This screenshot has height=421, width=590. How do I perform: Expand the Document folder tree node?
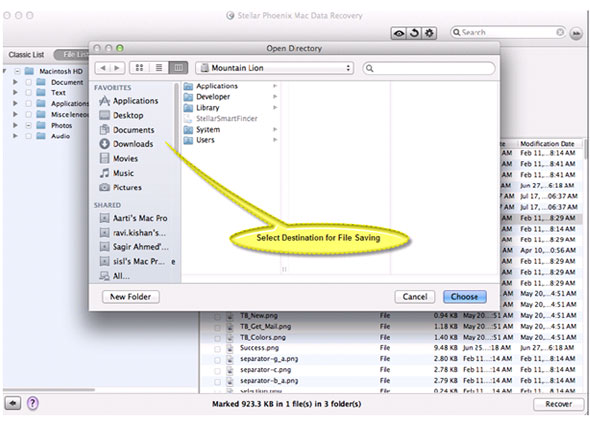15,82
